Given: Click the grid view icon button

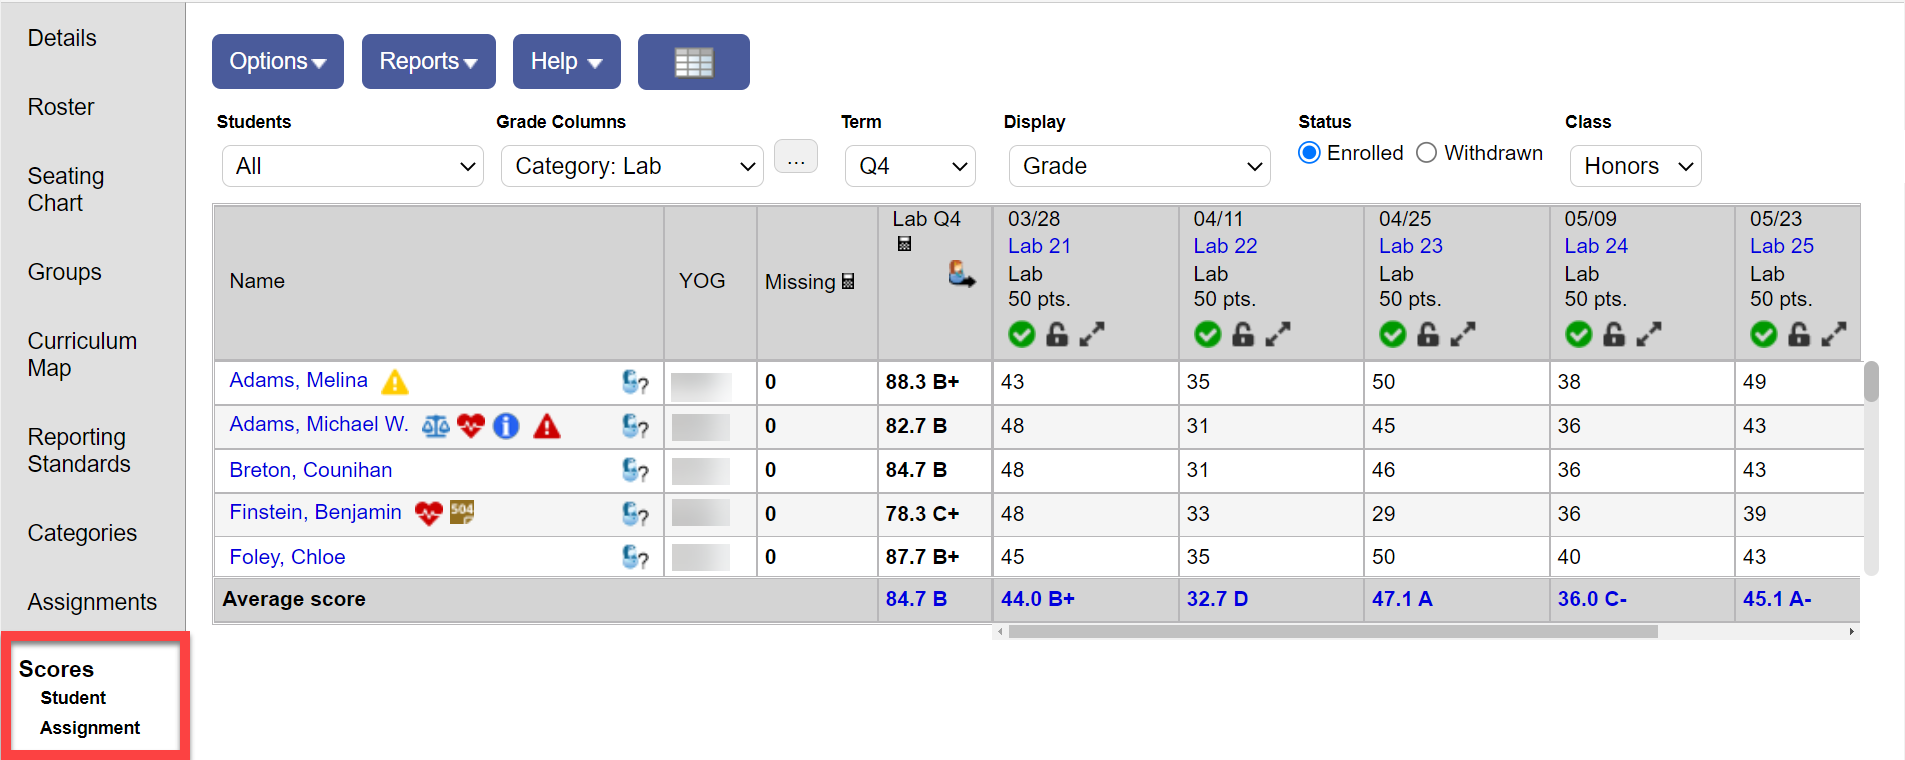Looking at the screenshot, I should click(x=693, y=62).
